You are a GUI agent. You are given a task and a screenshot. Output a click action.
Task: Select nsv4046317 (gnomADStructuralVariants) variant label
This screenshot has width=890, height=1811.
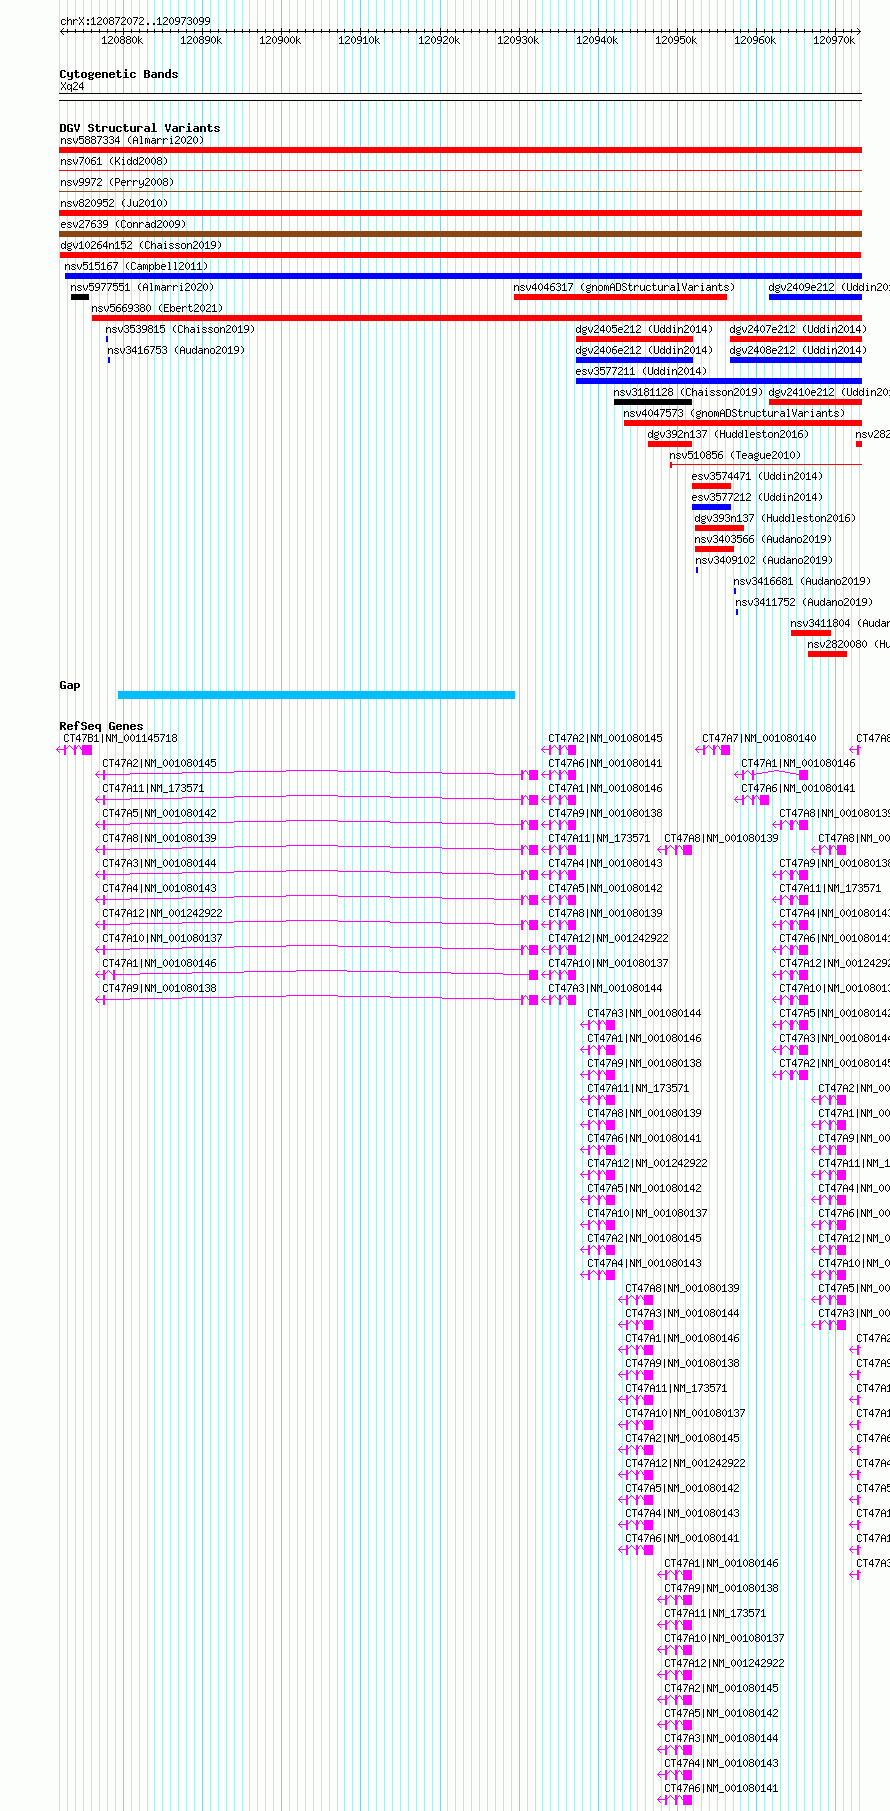[x=624, y=287]
